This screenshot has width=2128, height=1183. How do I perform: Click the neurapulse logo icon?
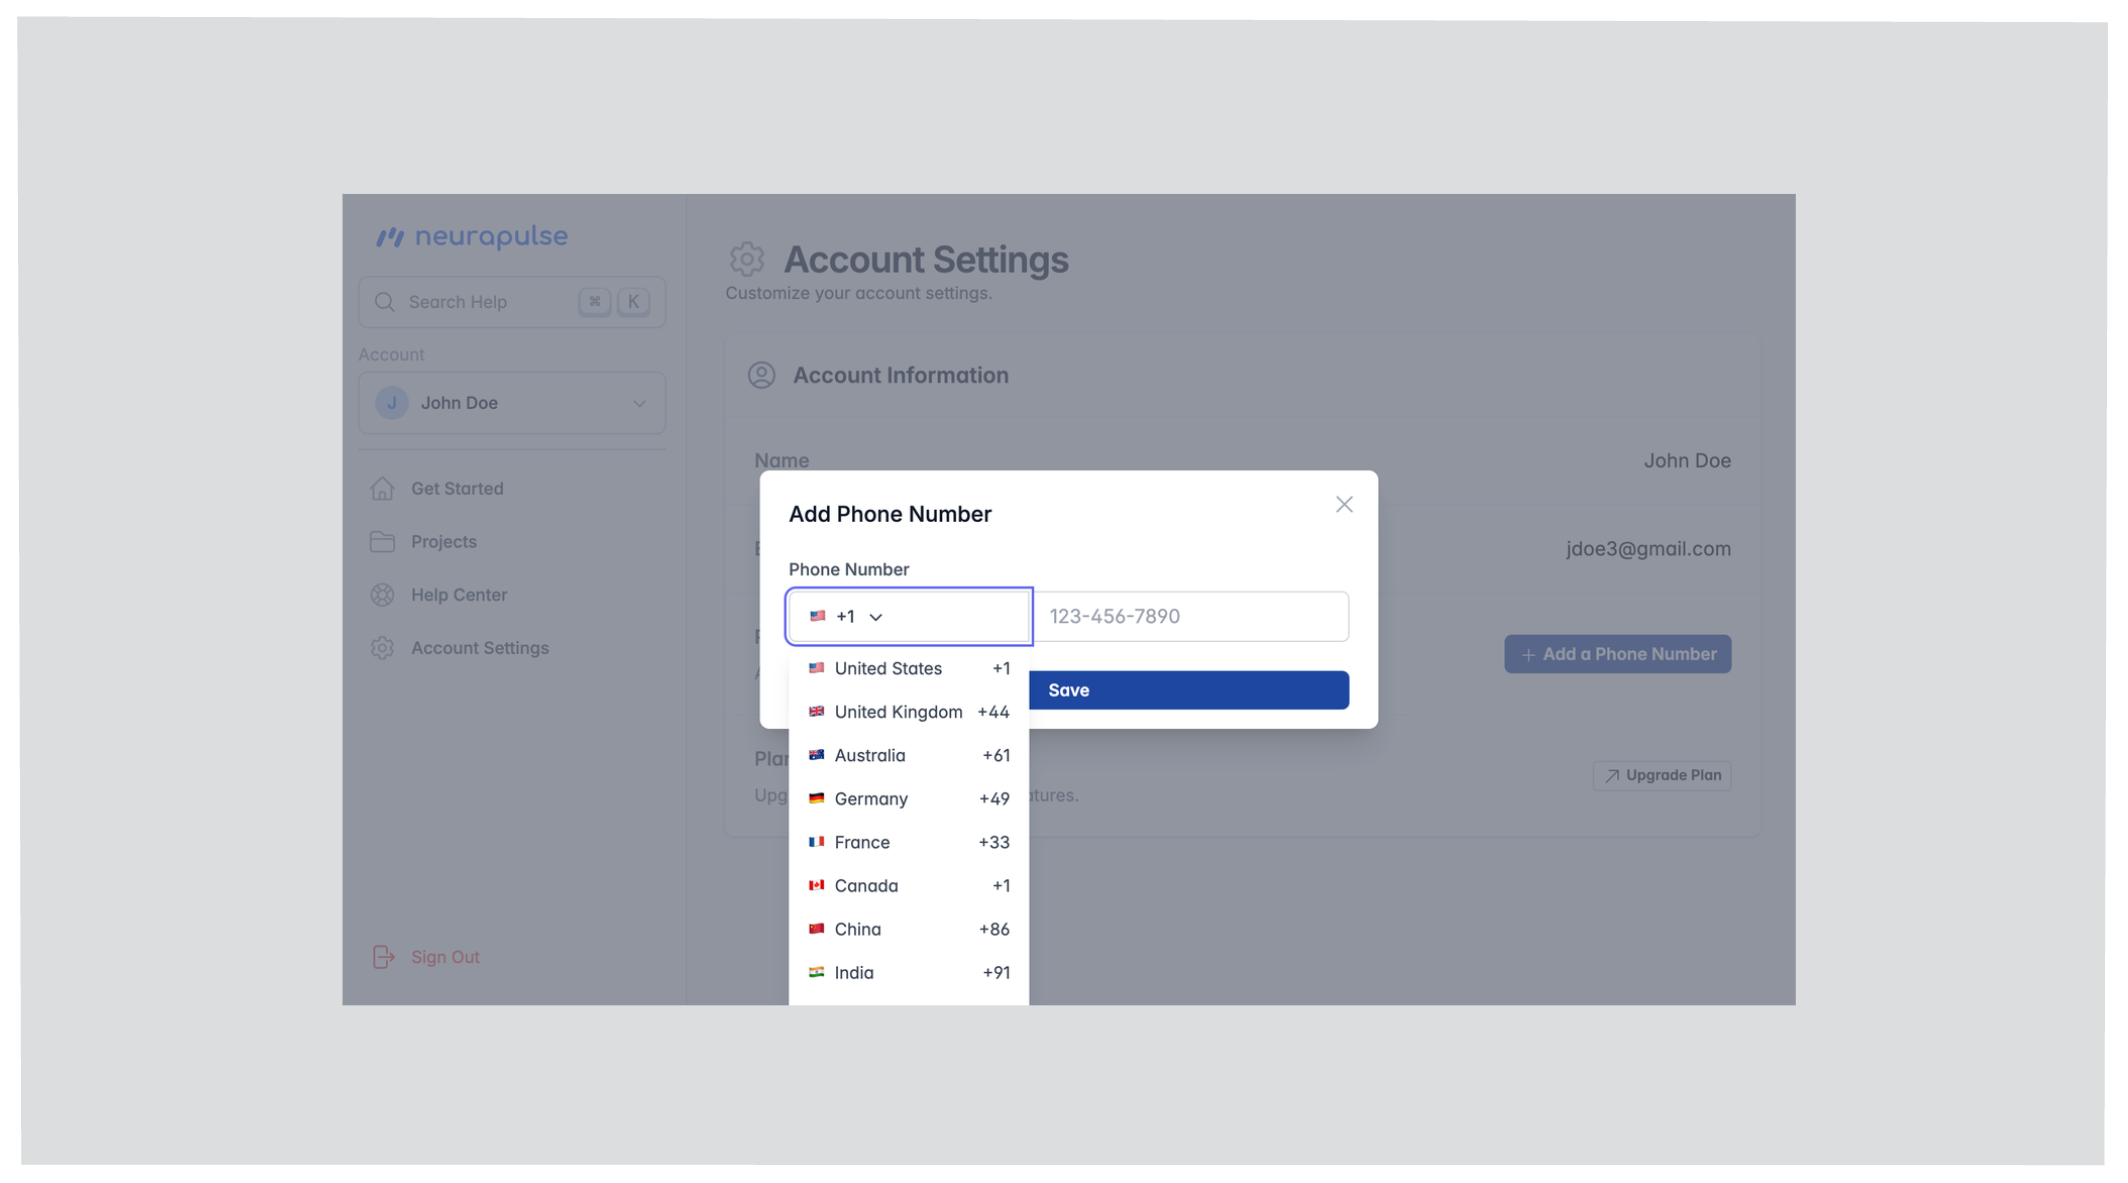[x=390, y=237]
